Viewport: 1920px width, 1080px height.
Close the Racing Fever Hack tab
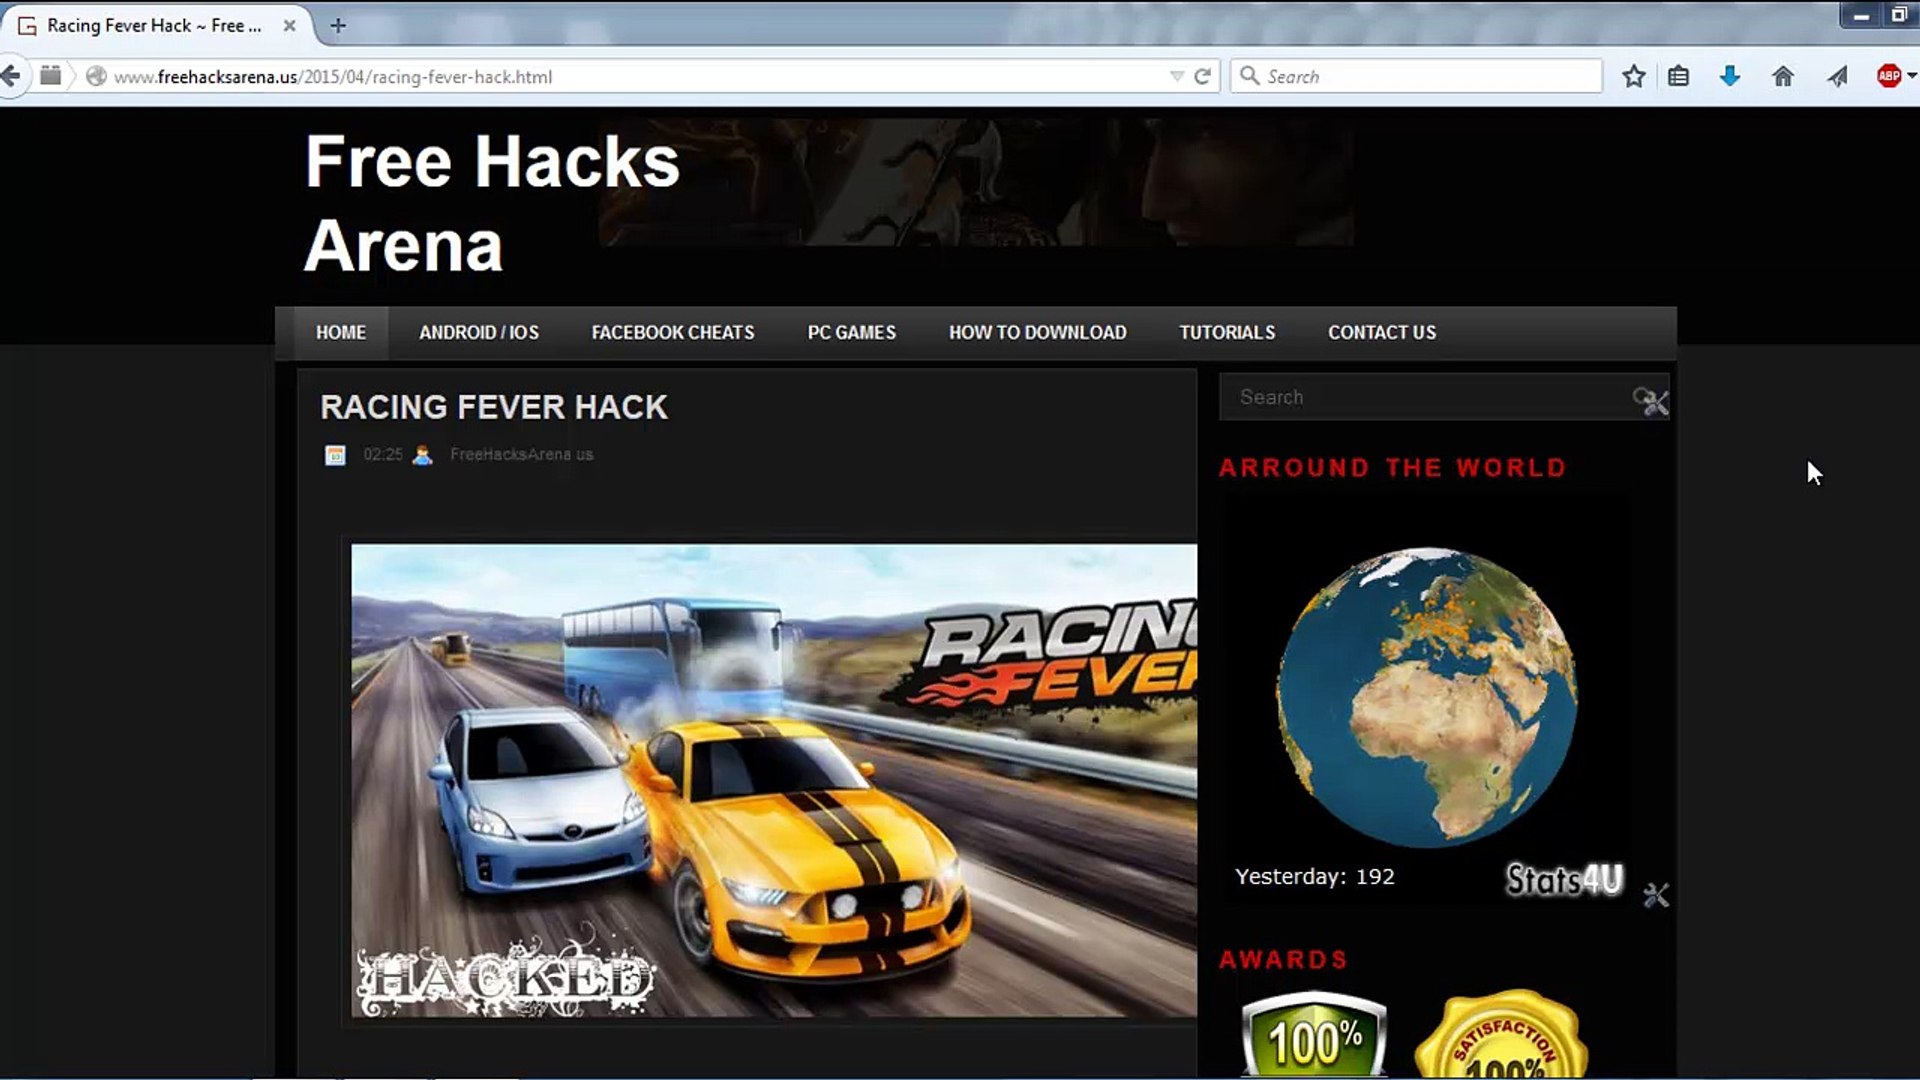point(289,26)
